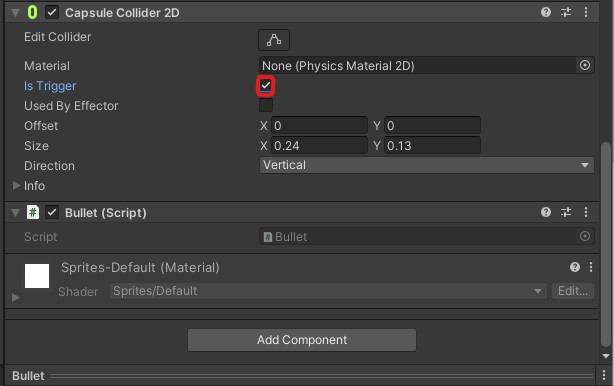Viewport: 614px width, 386px height.
Task: Click the Edit Collider button icon
Action: [x=274, y=40]
